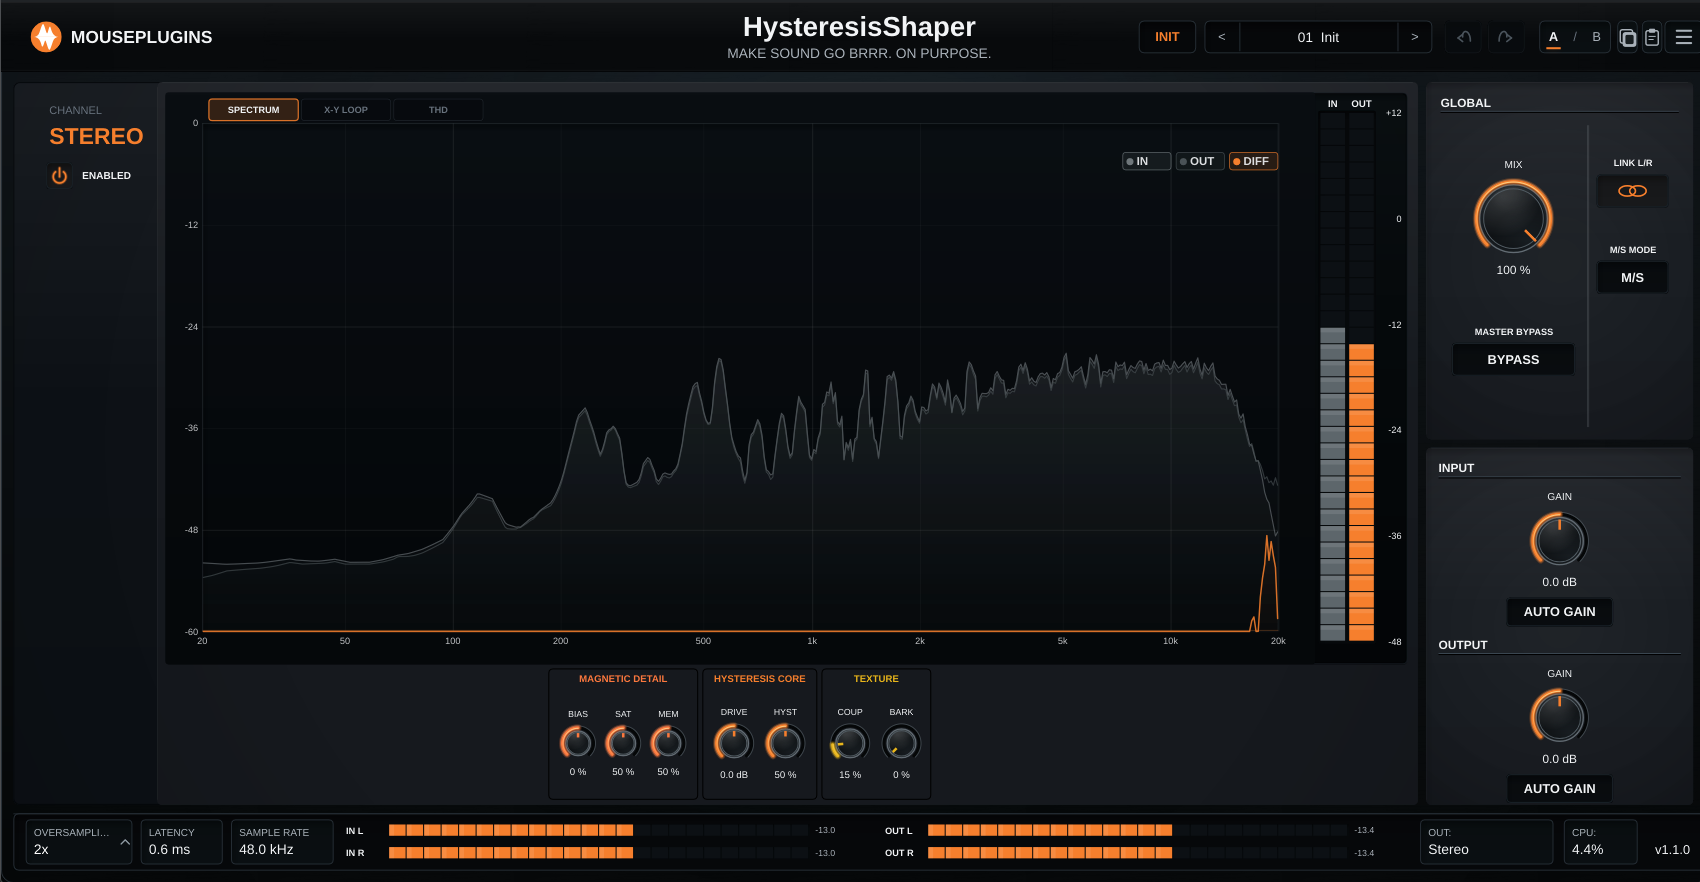The width and height of the screenshot is (1700, 882).
Task: Click the vertical IN meter
Action: point(1332,376)
